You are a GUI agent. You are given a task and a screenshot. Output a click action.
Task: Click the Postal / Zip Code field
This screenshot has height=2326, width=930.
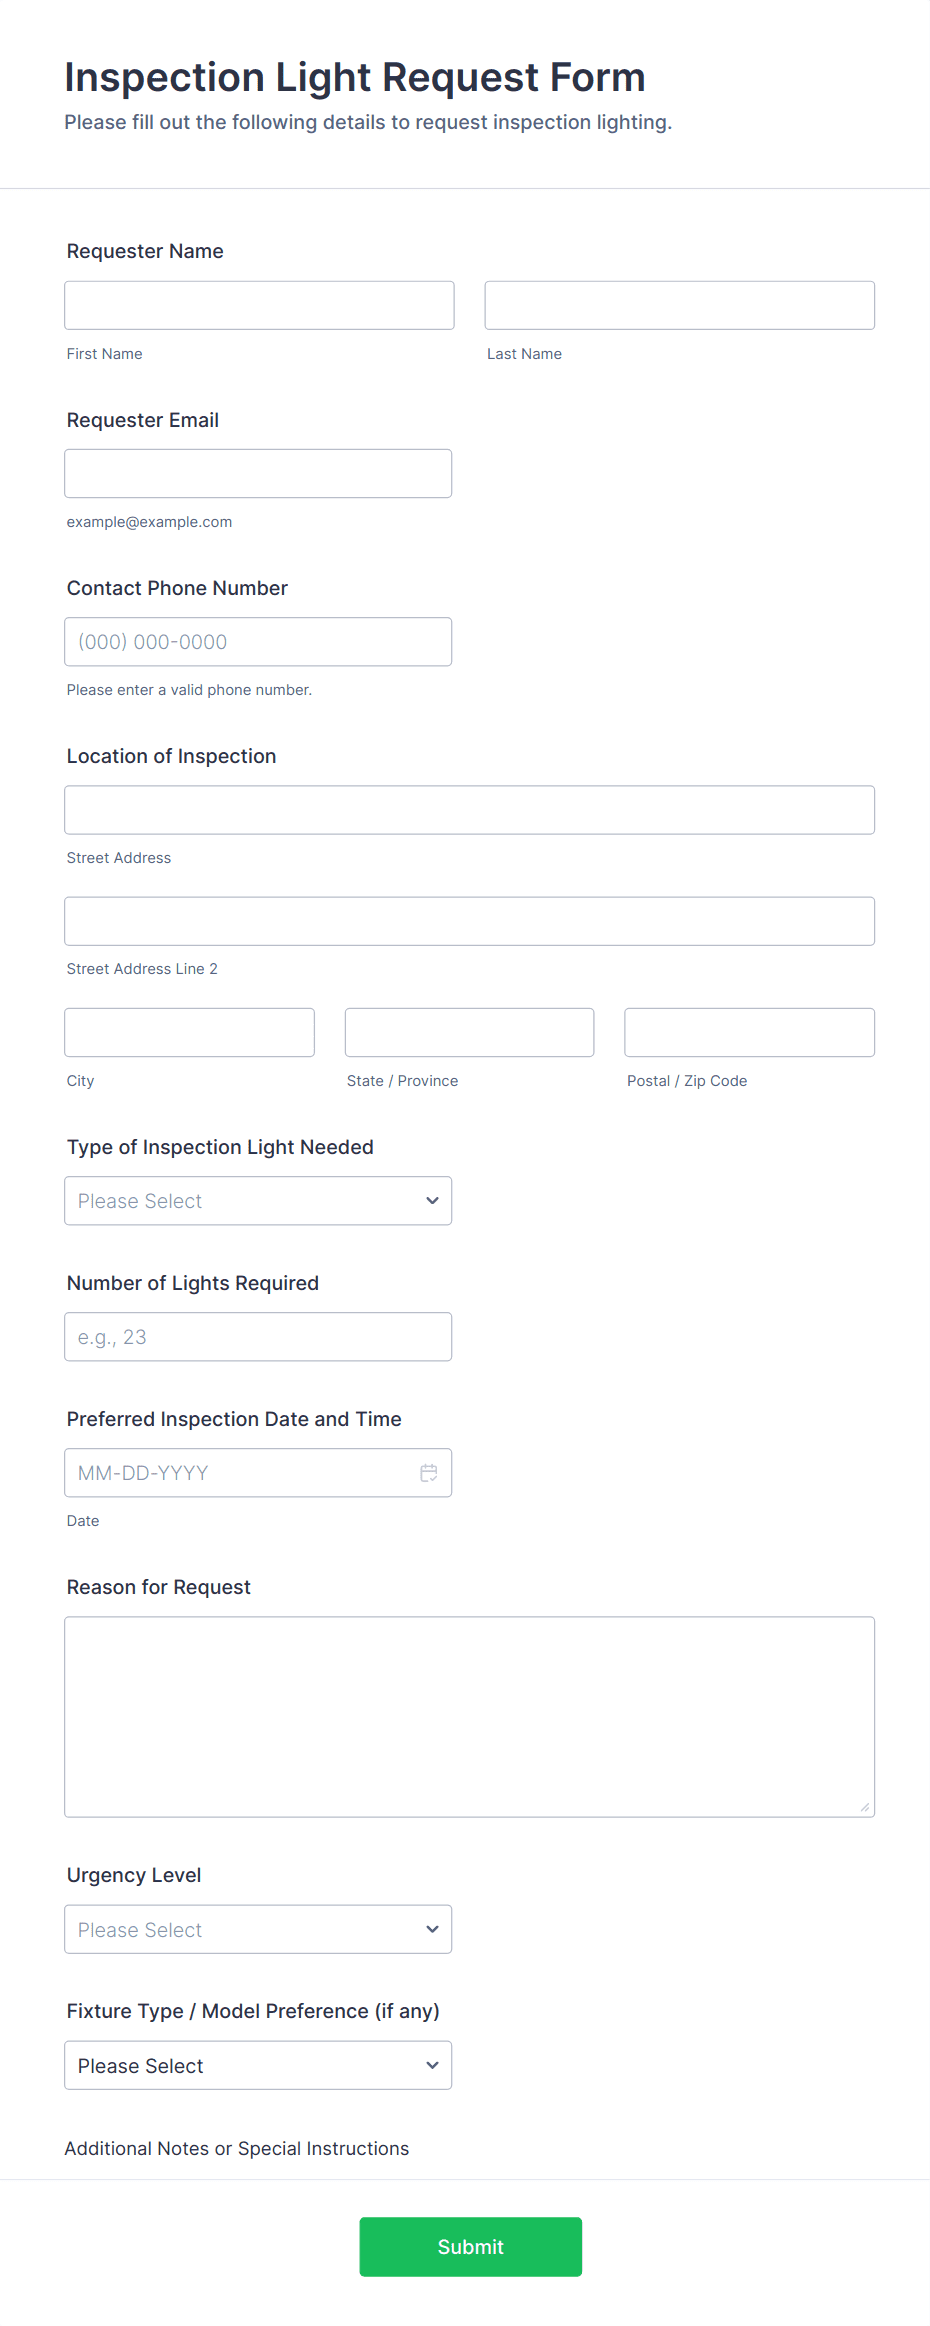point(749,1032)
